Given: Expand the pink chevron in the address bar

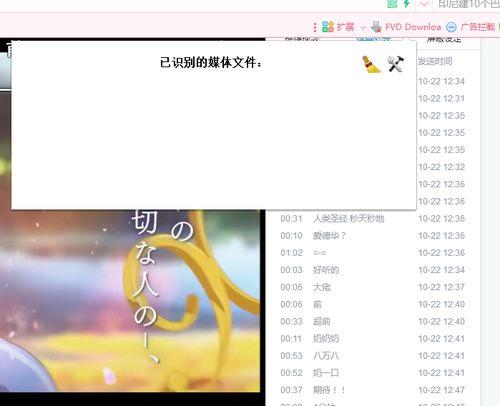Looking at the screenshot, I should [424, 4].
